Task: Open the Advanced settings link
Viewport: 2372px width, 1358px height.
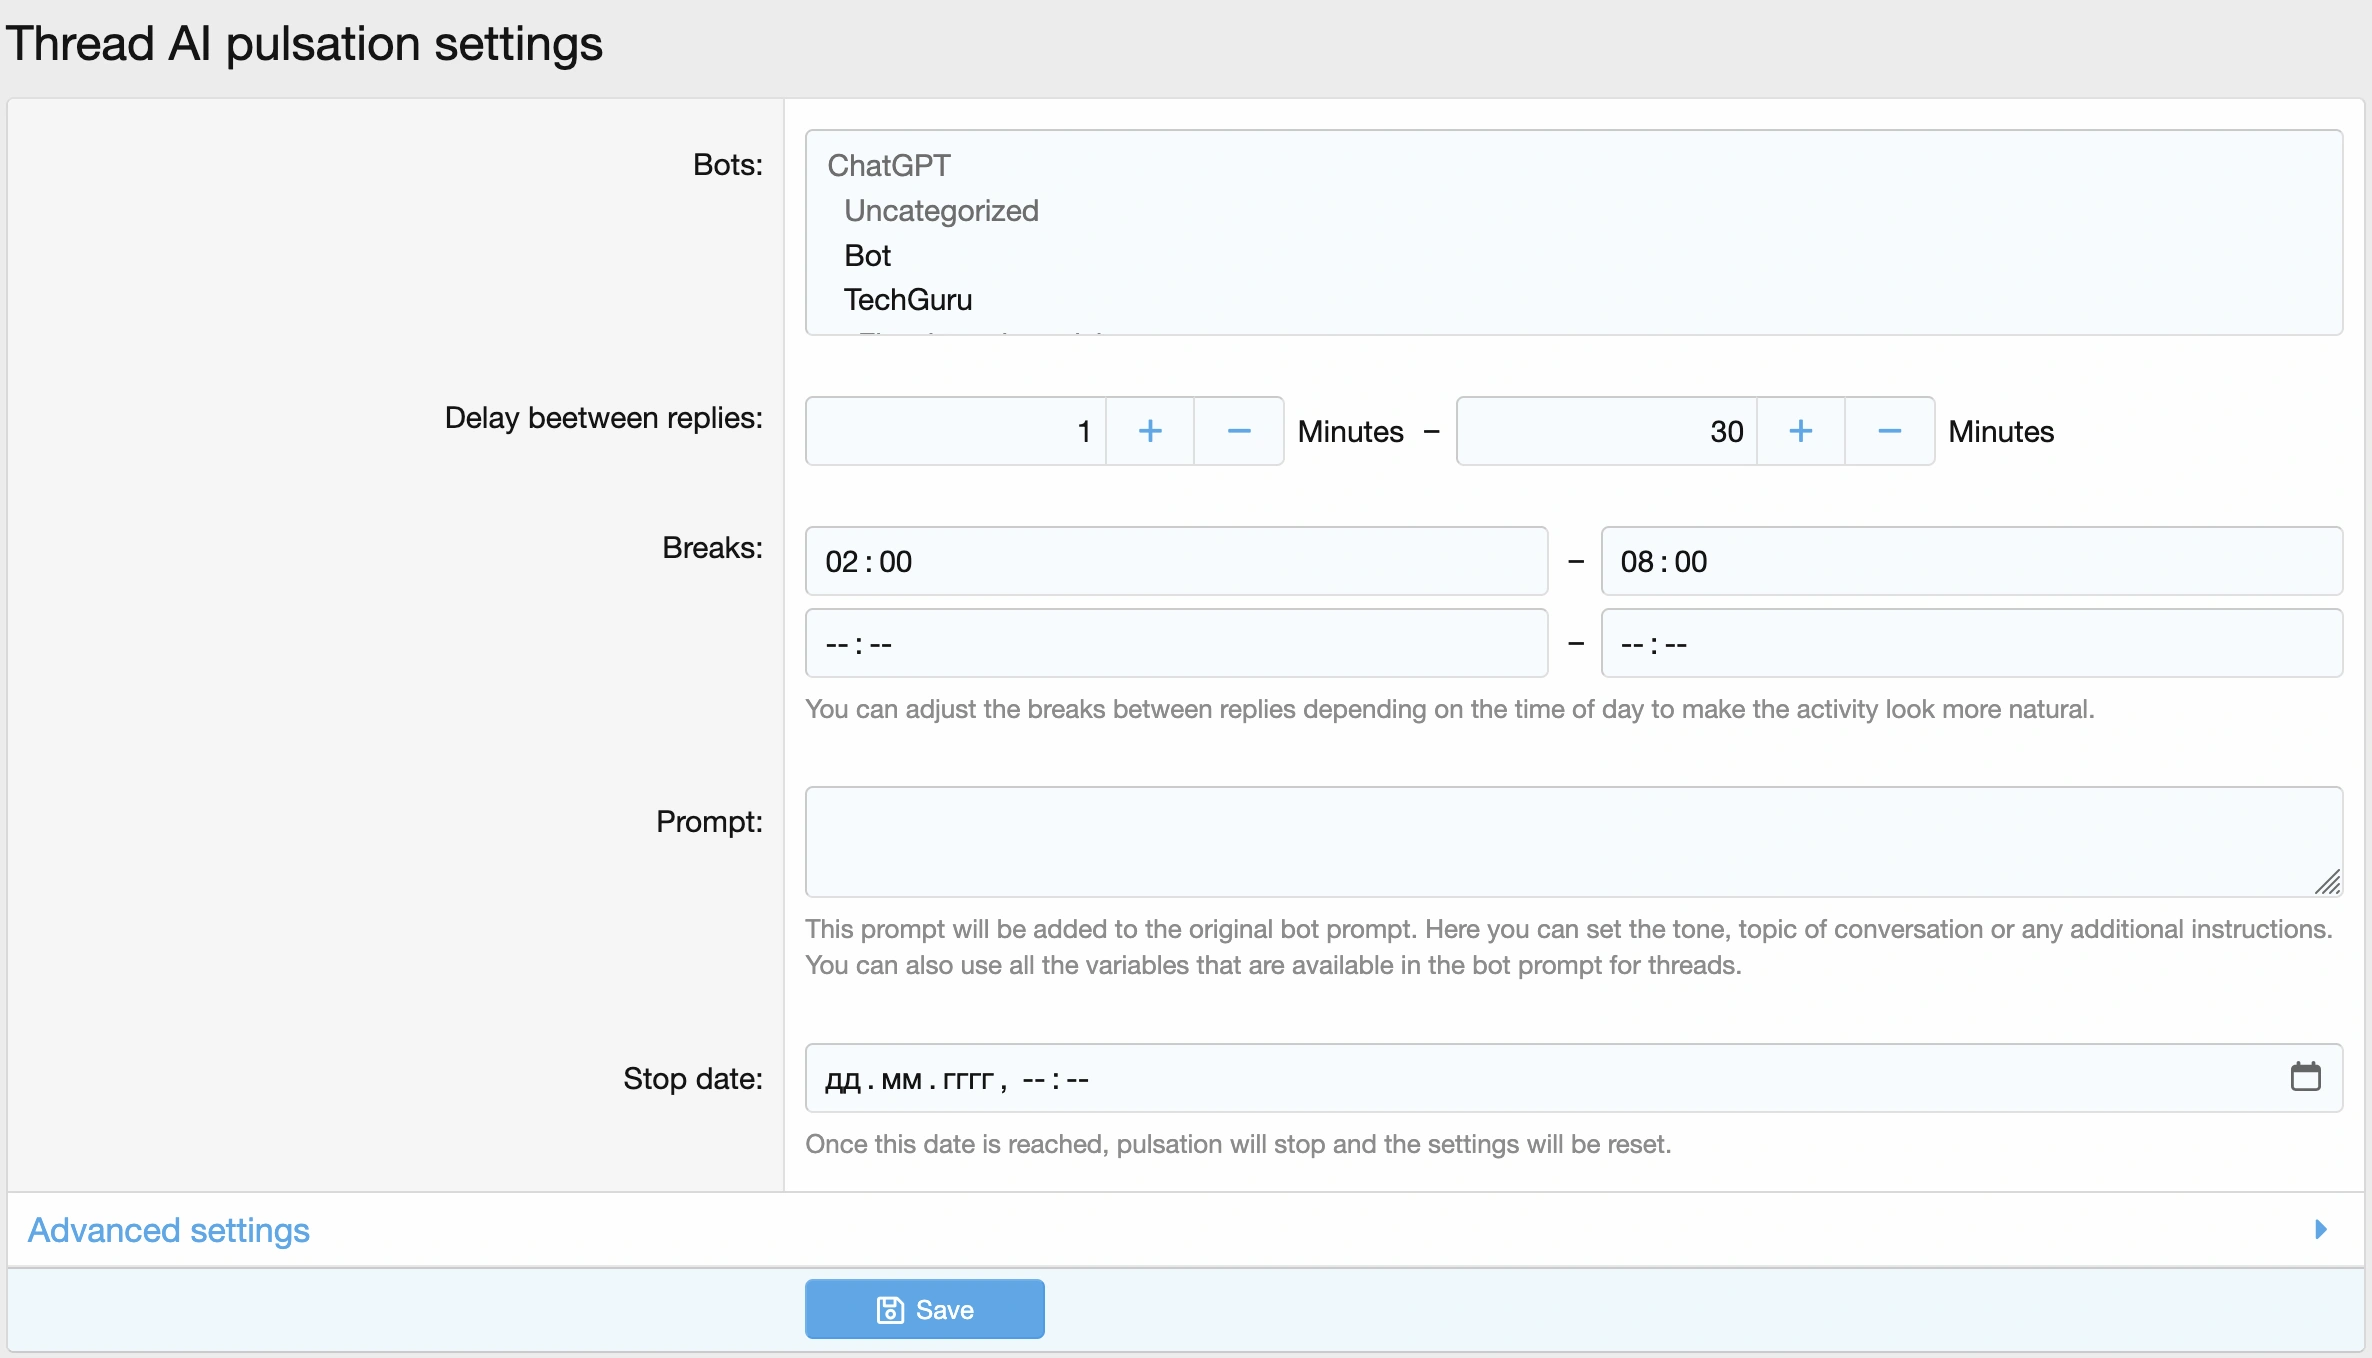Action: click(x=169, y=1230)
